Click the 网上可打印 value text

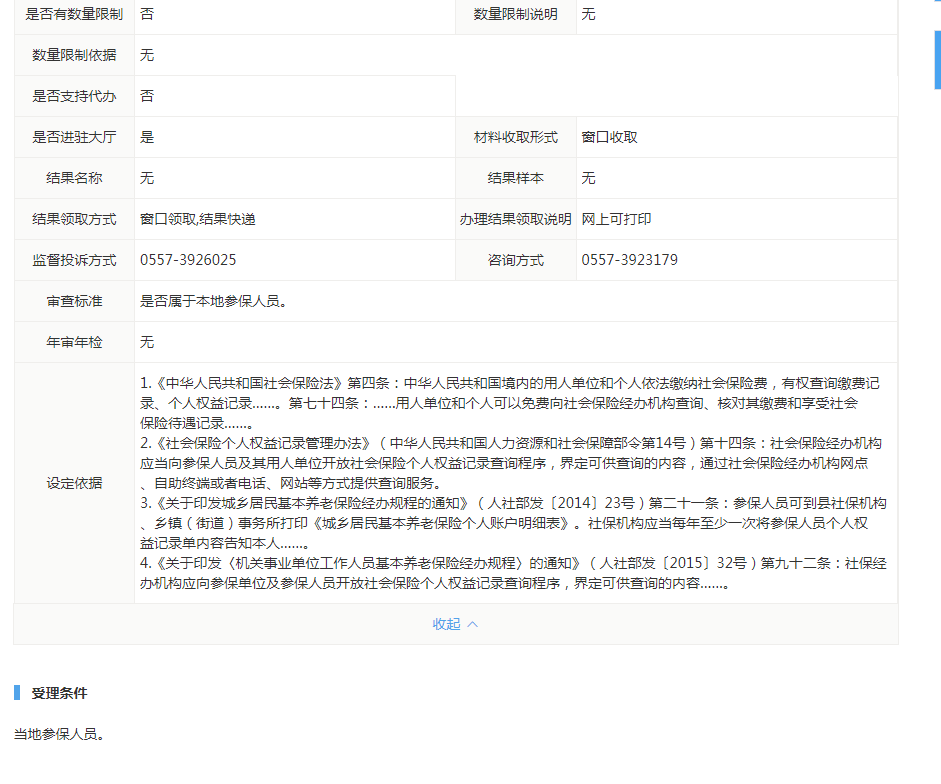pos(616,219)
